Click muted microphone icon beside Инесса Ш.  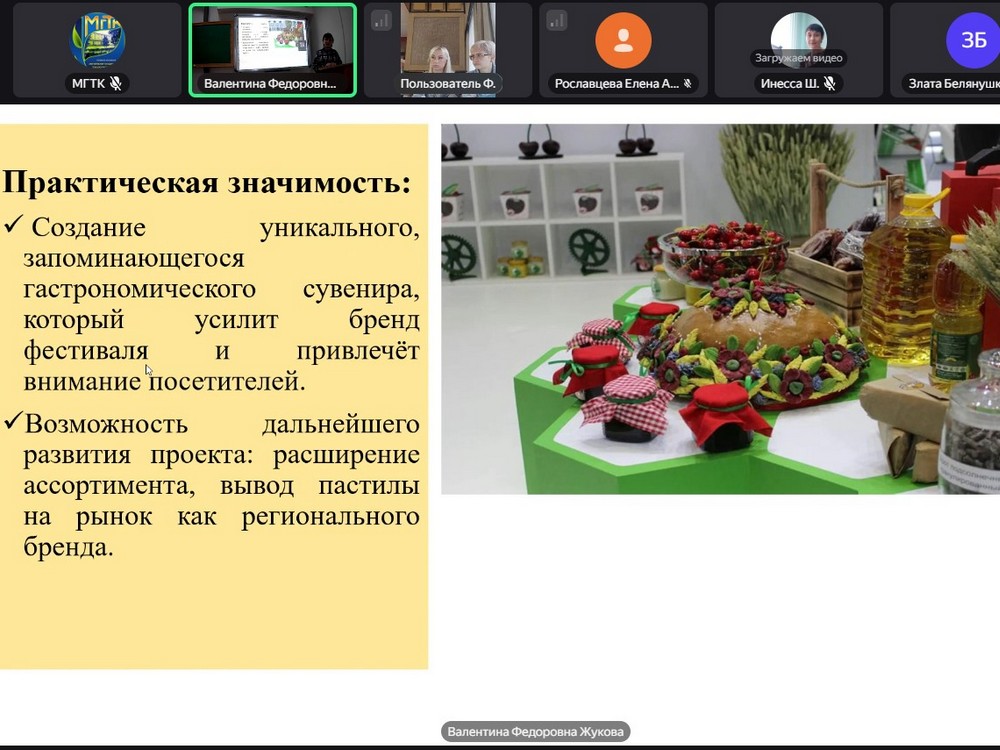point(829,84)
